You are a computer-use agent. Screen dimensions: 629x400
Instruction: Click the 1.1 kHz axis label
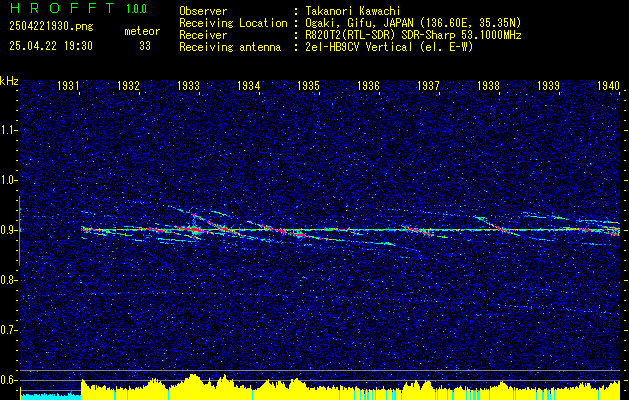point(8,130)
